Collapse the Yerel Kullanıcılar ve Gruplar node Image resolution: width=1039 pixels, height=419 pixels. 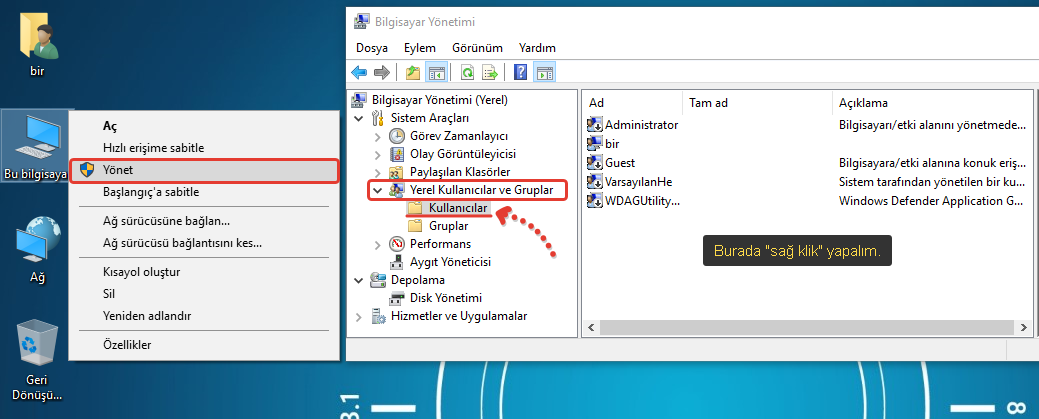(x=377, y=190)
